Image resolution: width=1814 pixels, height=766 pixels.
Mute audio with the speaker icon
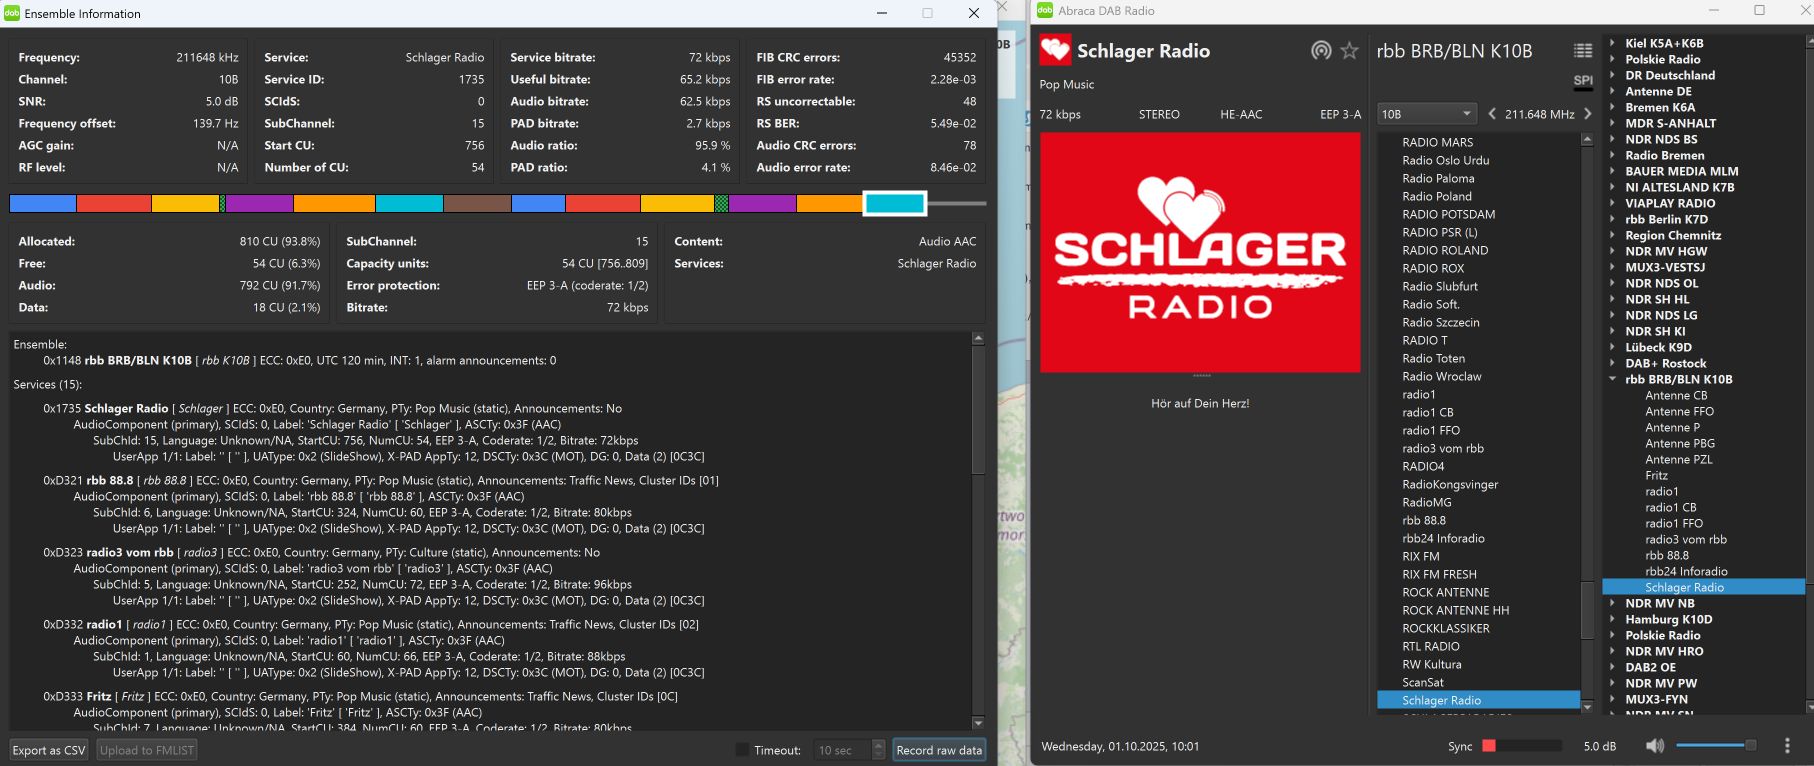coord(1655,746)
